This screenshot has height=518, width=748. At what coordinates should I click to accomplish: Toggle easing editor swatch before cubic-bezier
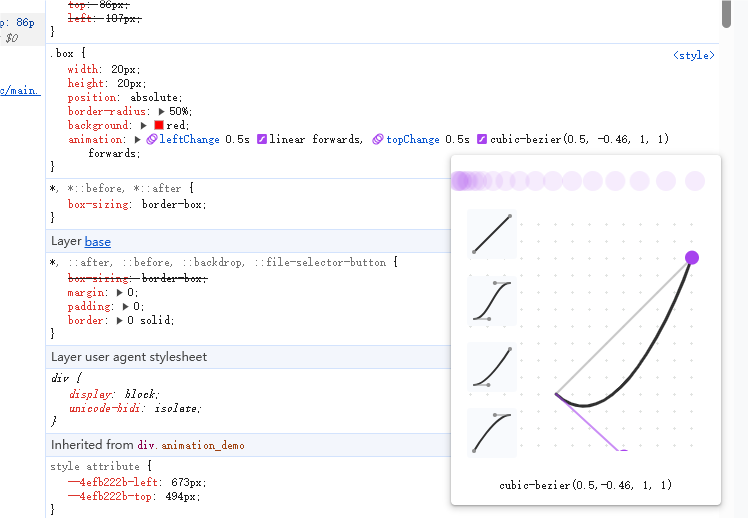[482, 139]
